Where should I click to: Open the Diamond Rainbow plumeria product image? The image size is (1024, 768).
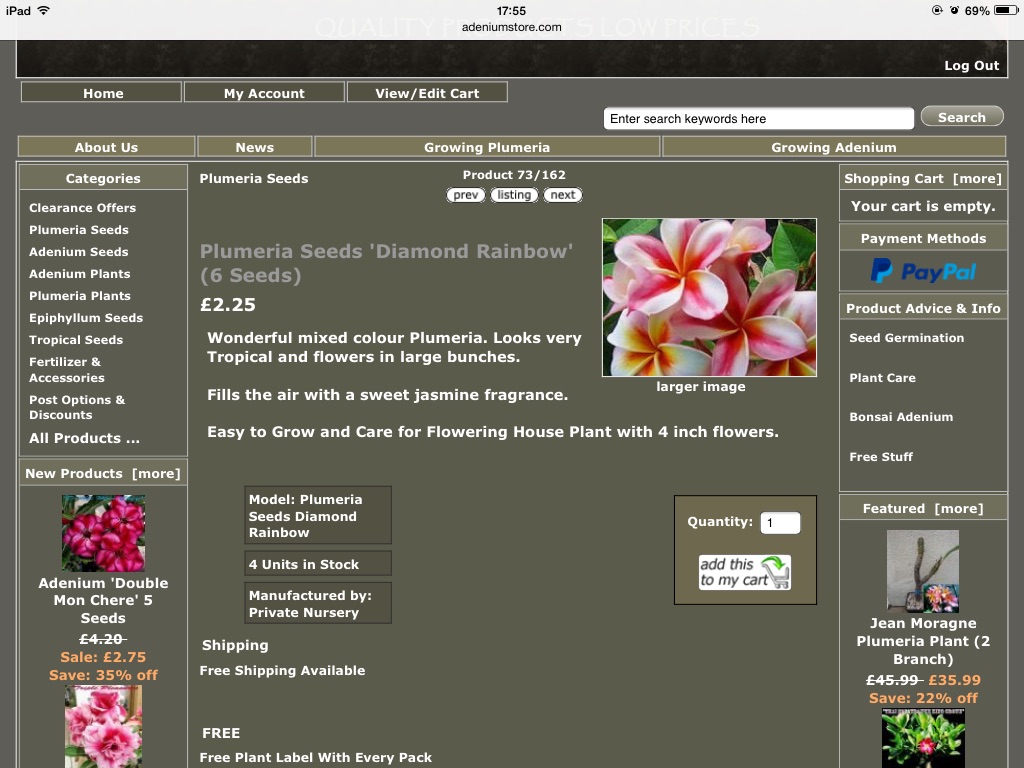[709, 297]
